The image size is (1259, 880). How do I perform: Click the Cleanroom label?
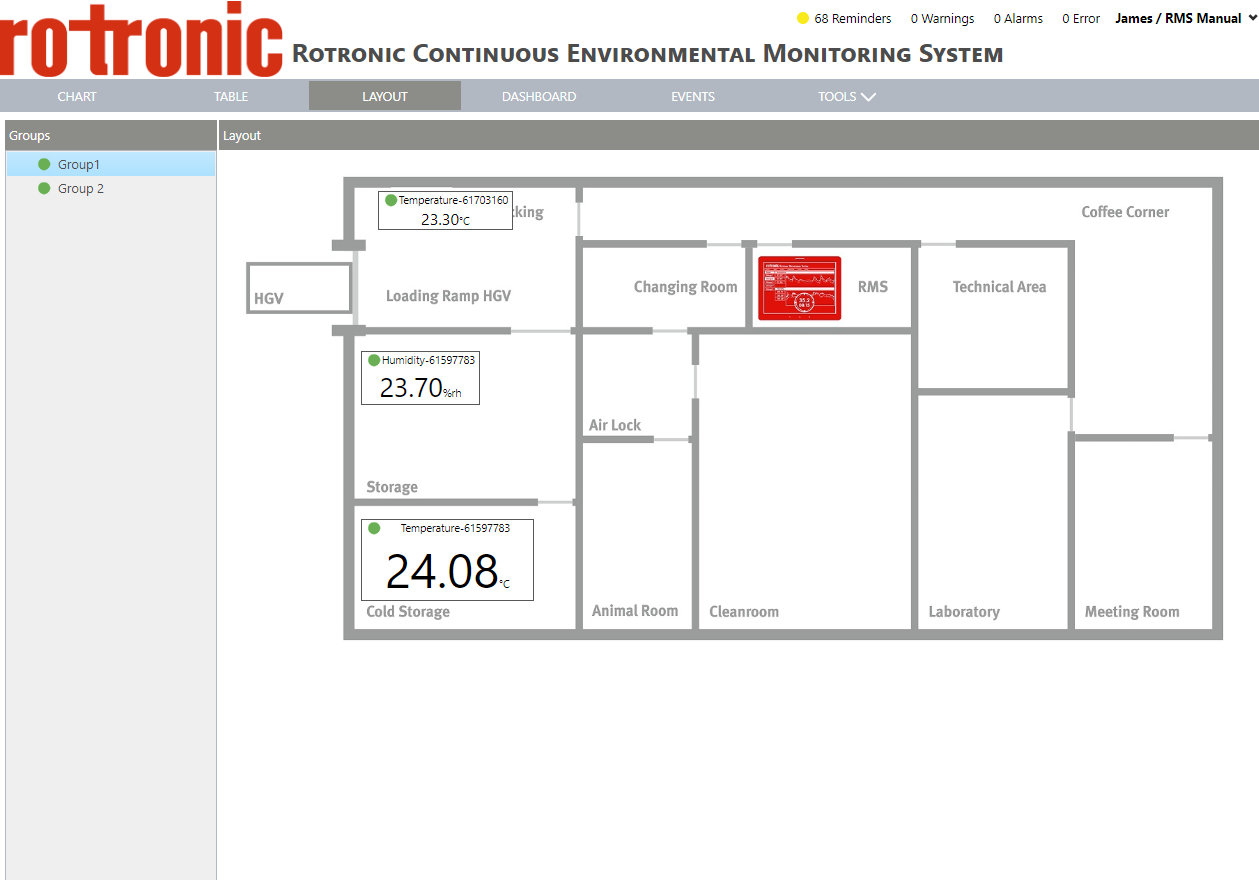[744, 612]
